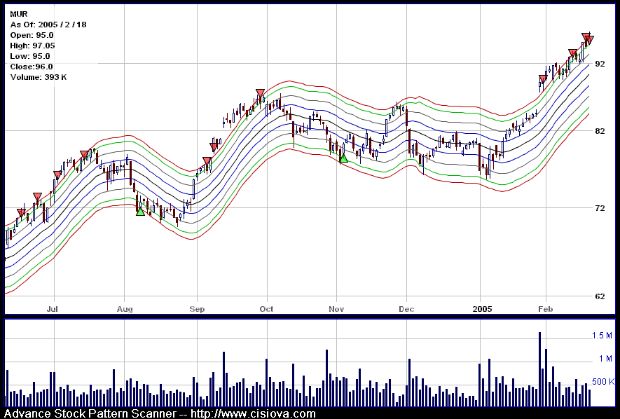The height and width of the screenshot is (419, 620).
Task: Select the Sep month label
Action: 197,309
